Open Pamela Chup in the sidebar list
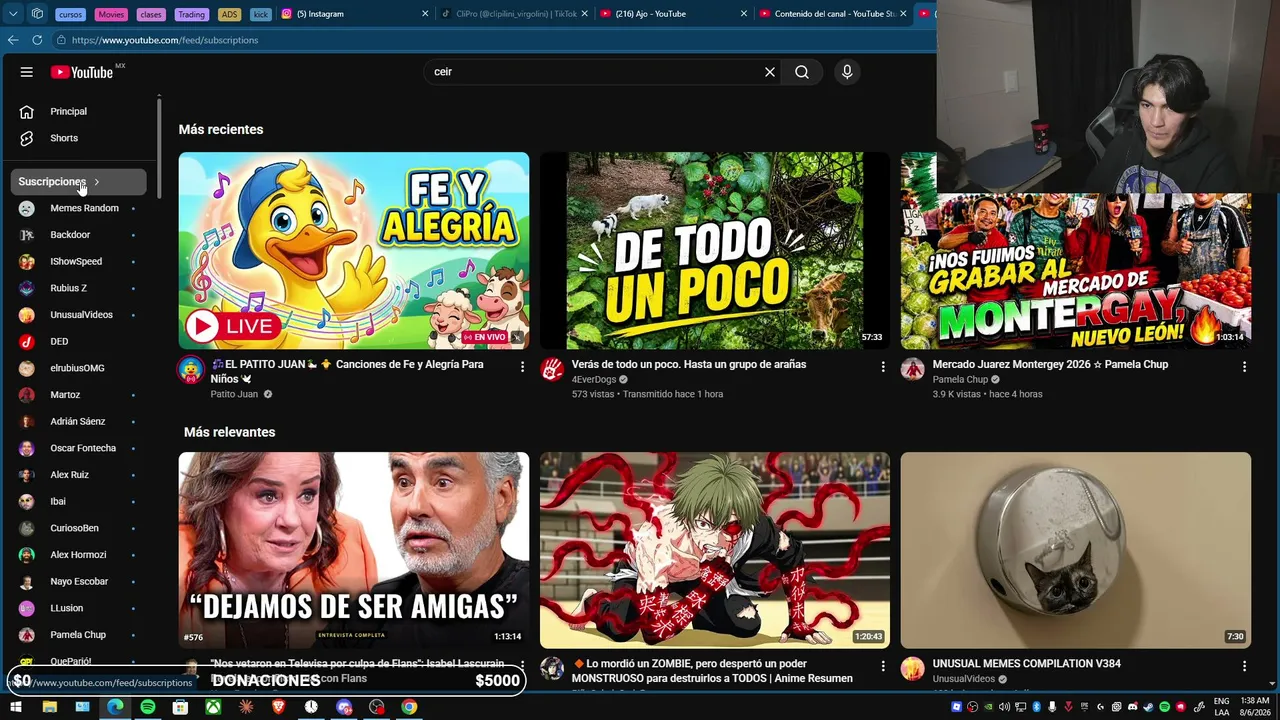 point(79,635)
